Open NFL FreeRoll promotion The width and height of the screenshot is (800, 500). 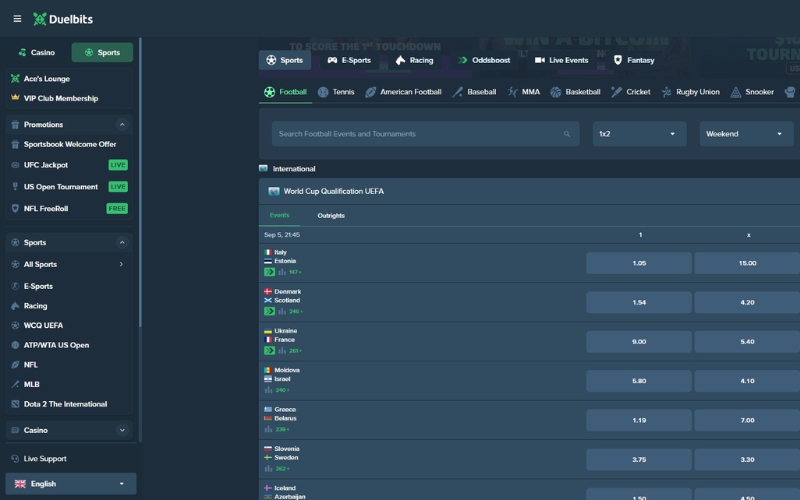pyautogui.click(x=69, y=208)
